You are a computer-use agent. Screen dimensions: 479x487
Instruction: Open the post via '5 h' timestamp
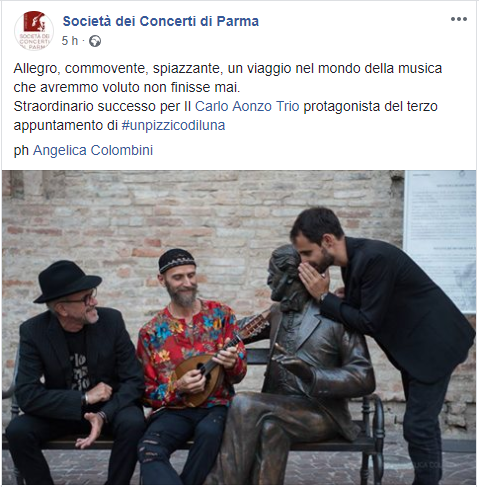click(x=70, y=41)
